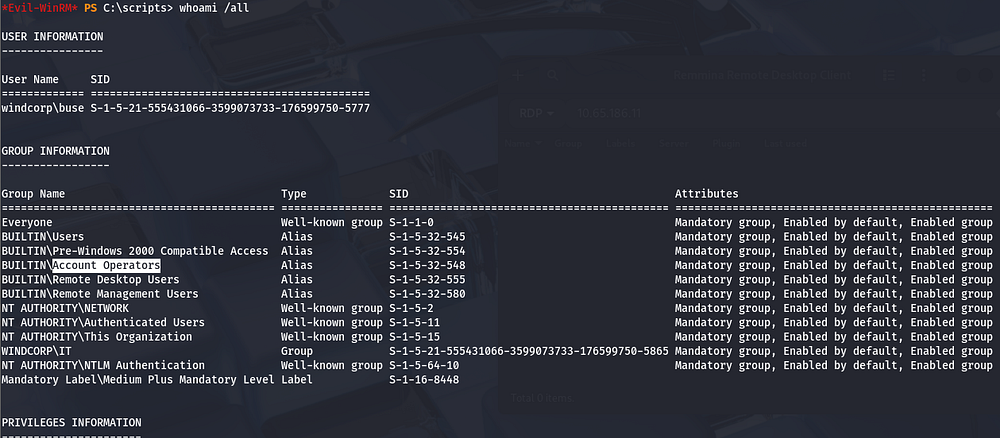The width and height of the screenshot is (1000, 438).
Task: Click the windcorp\buse user name
Action: pyautogui.click(x=42, y=107)
